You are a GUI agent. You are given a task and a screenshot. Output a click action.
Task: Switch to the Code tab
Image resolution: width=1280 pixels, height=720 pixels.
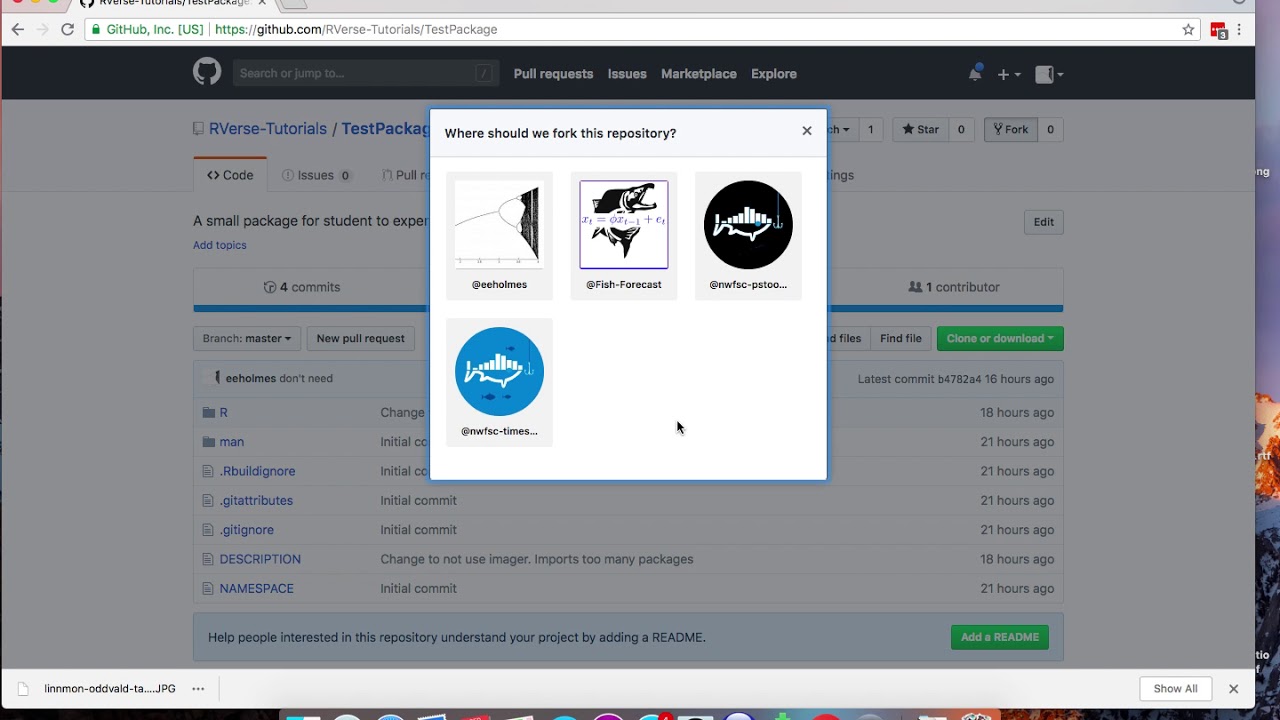pos(230,175)
